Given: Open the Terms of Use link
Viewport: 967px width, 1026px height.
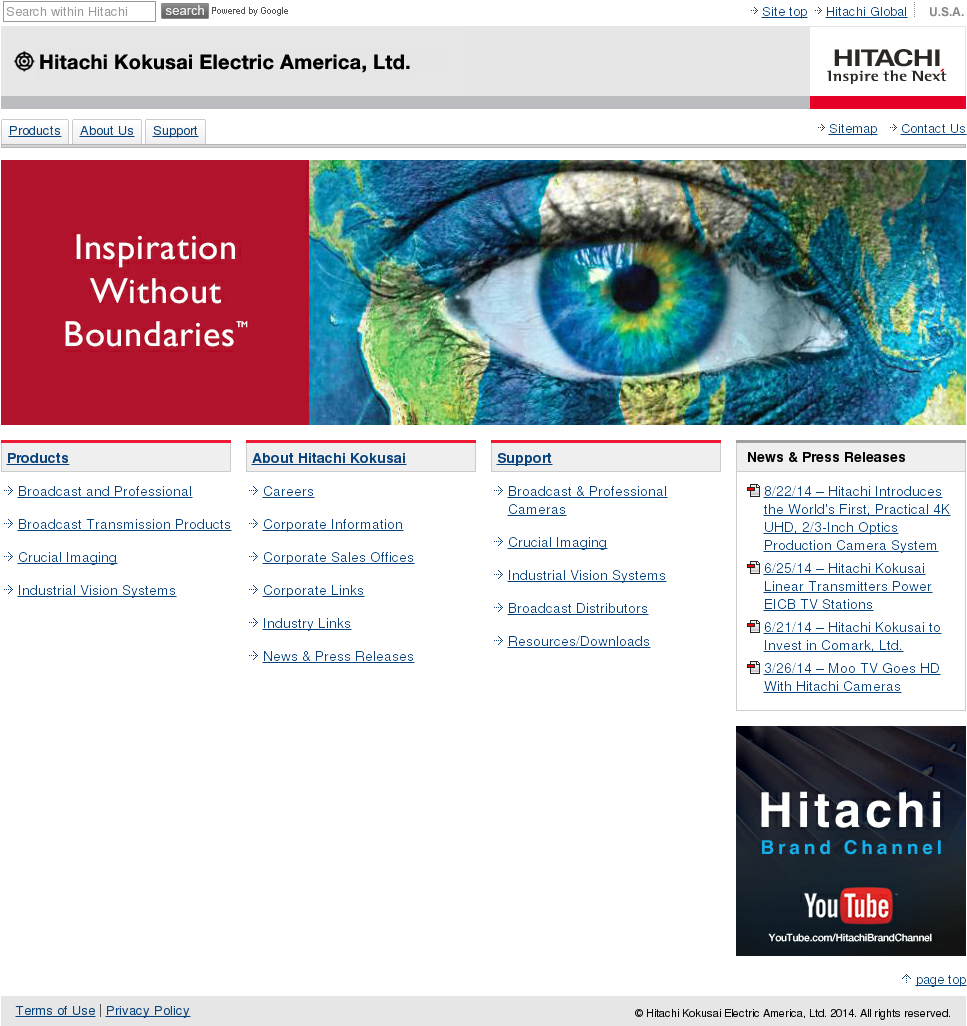Looking at the screenshot, I should 56,1011.
